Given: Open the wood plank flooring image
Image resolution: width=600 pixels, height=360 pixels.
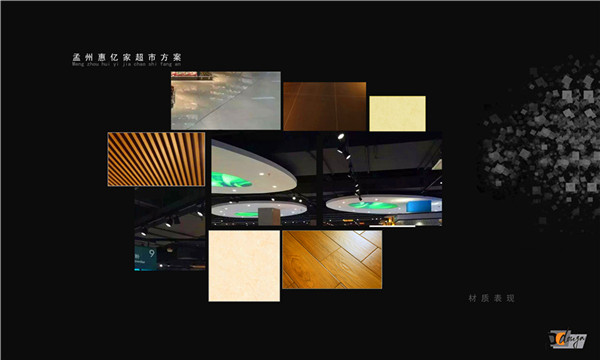Looking at the screenshot, I should click(332, 259).
